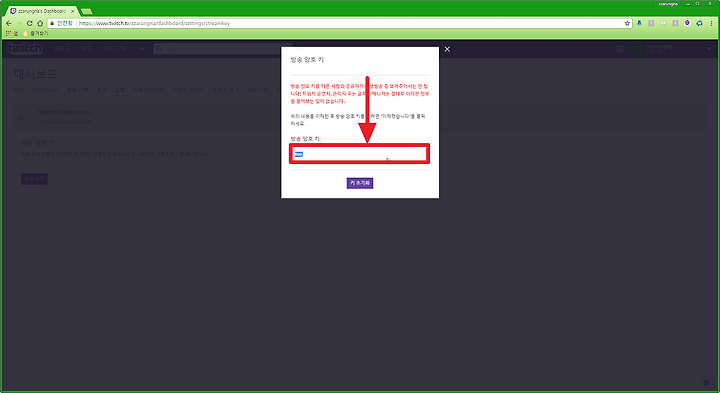
Task: Close the zzarungna's Dashboard tab
Action: pos(73,11)
